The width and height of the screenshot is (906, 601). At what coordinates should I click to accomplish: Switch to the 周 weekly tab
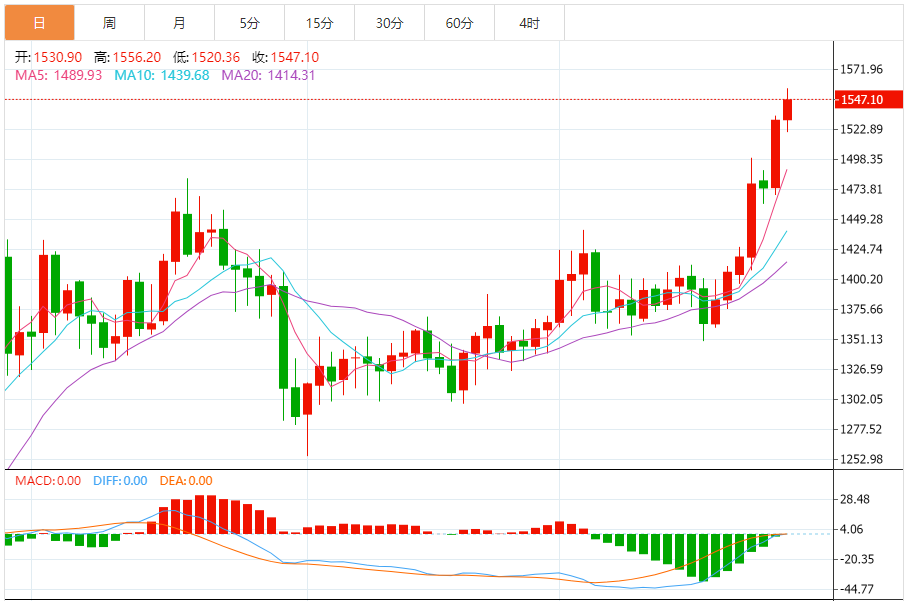point(109,23)
